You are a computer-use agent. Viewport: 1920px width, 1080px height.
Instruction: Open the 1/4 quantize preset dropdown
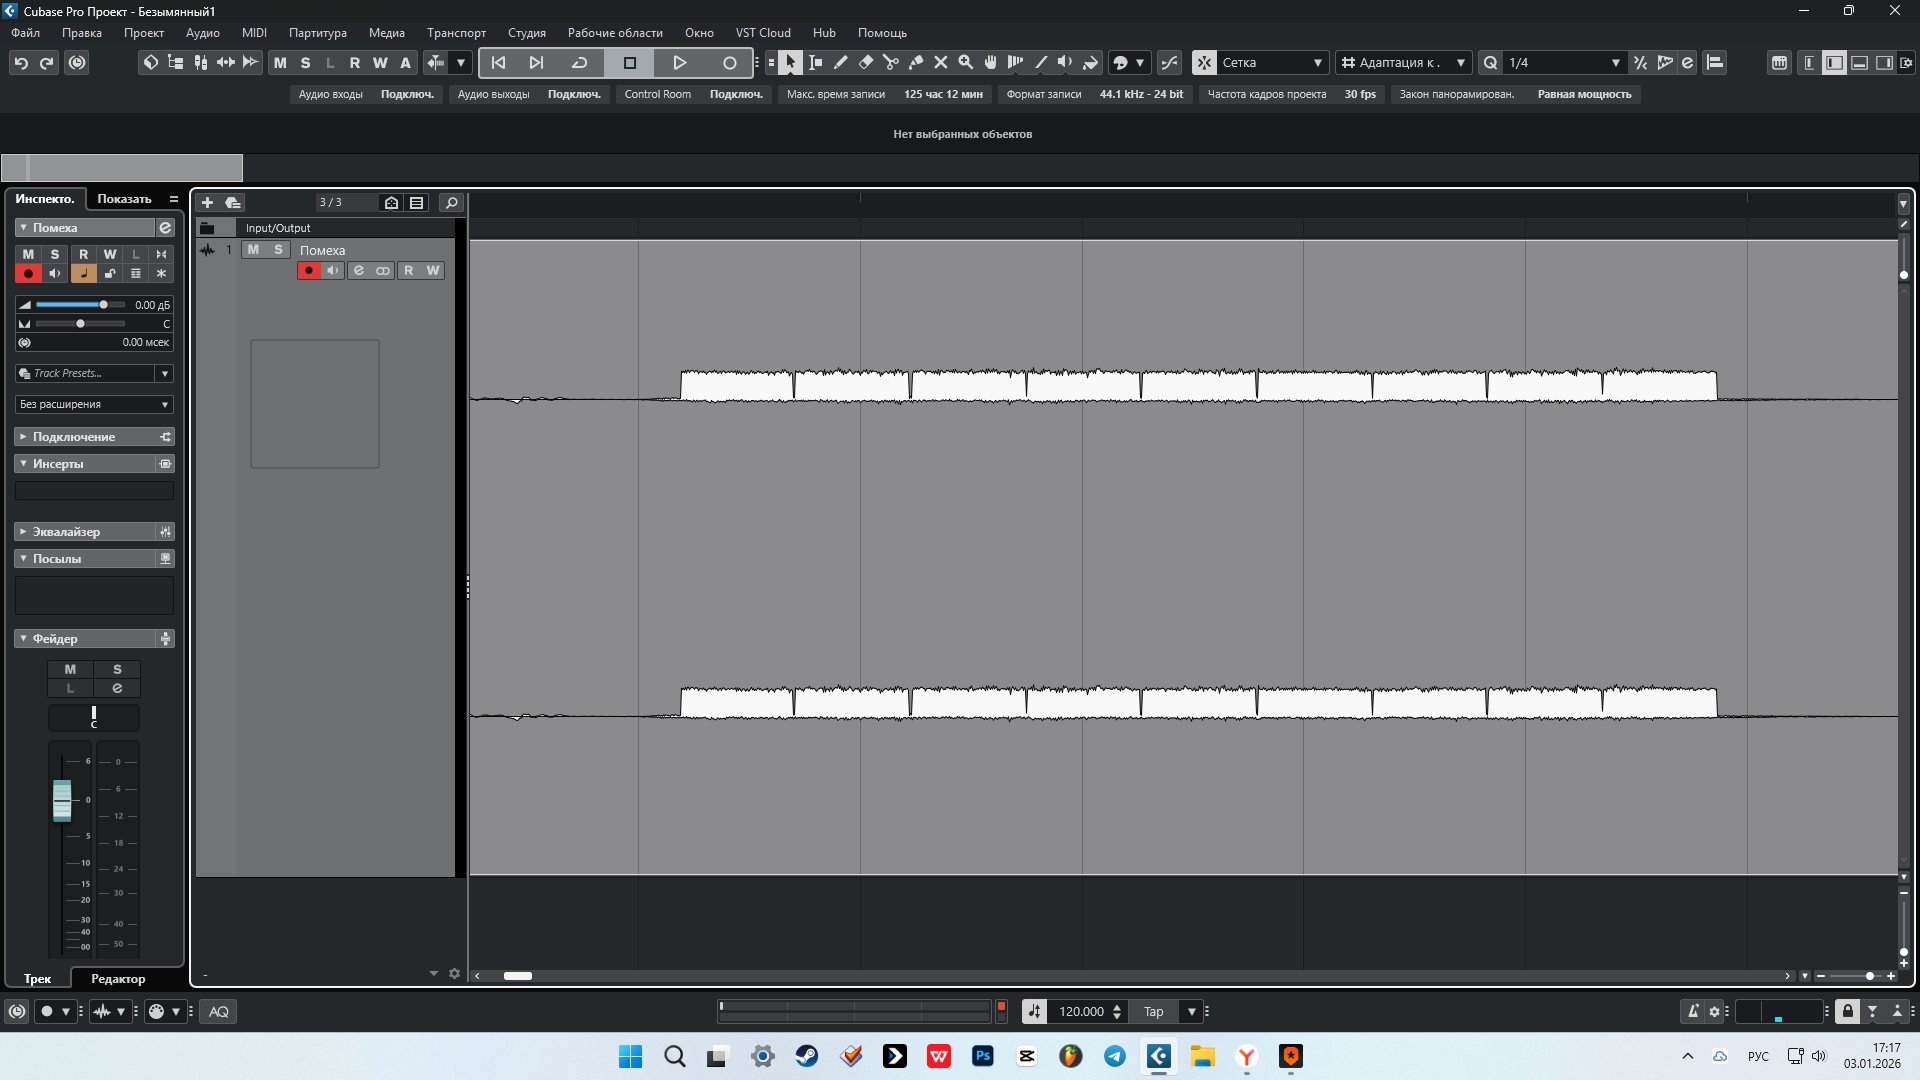[x=1564, y=62]
